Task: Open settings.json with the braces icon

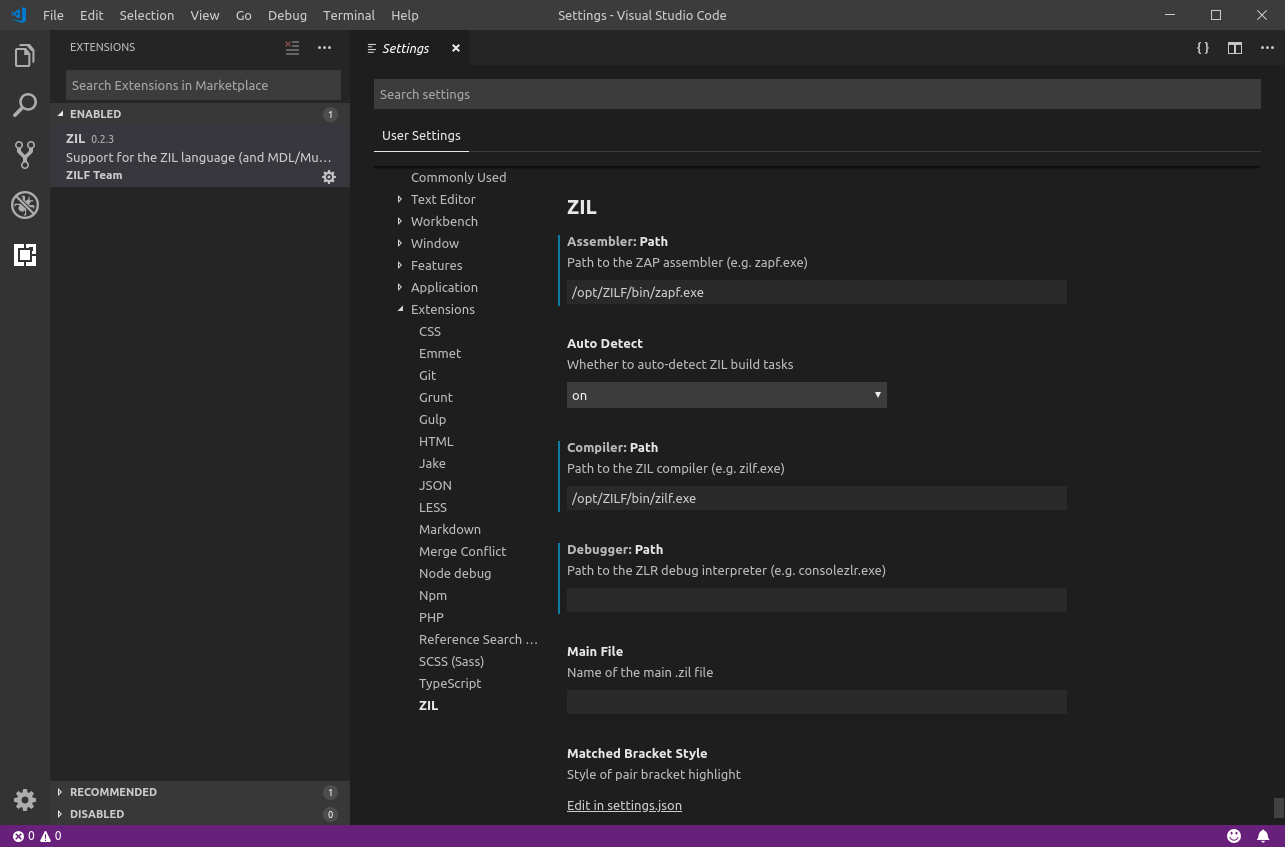Action: pyautogui.click(x=1203, y=48)
